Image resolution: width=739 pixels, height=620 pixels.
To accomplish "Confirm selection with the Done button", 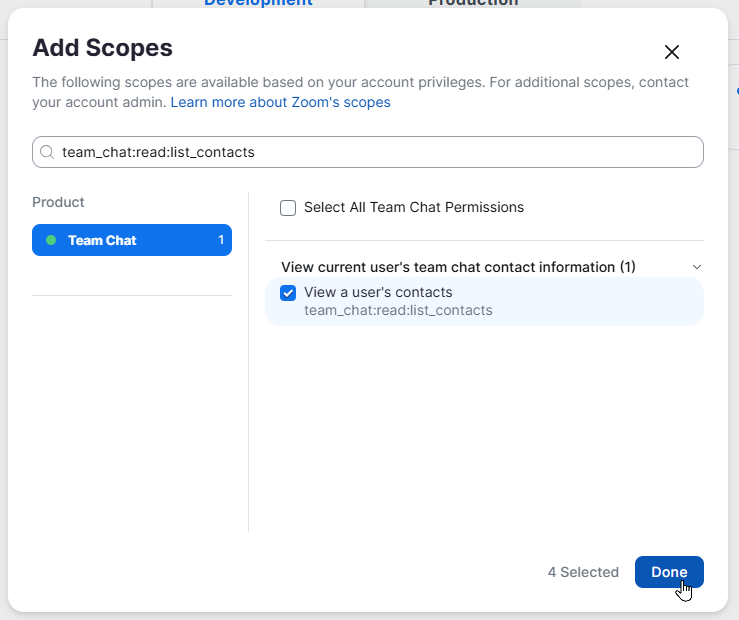I will click(669, 572).
